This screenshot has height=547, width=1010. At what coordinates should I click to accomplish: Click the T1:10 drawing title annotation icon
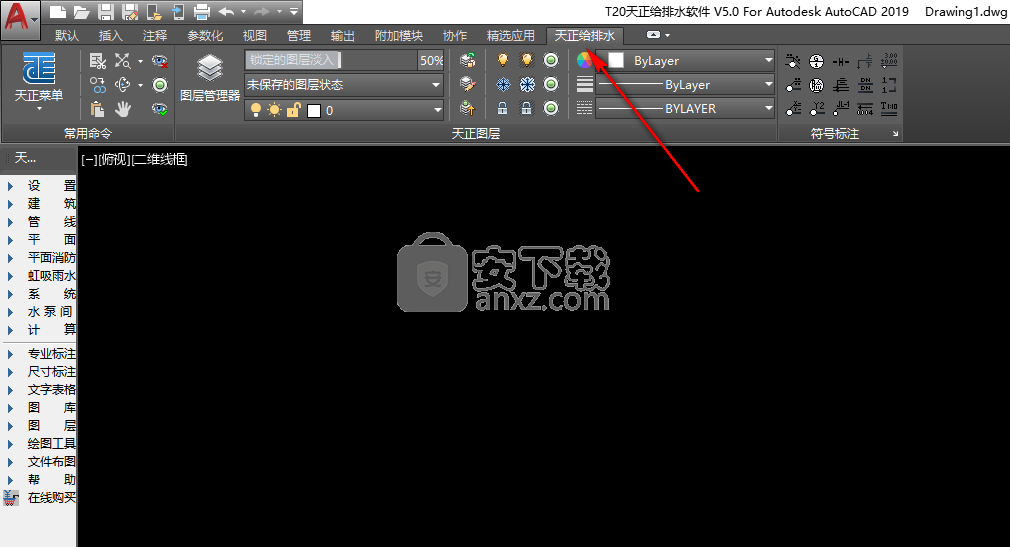click(889, 108)
